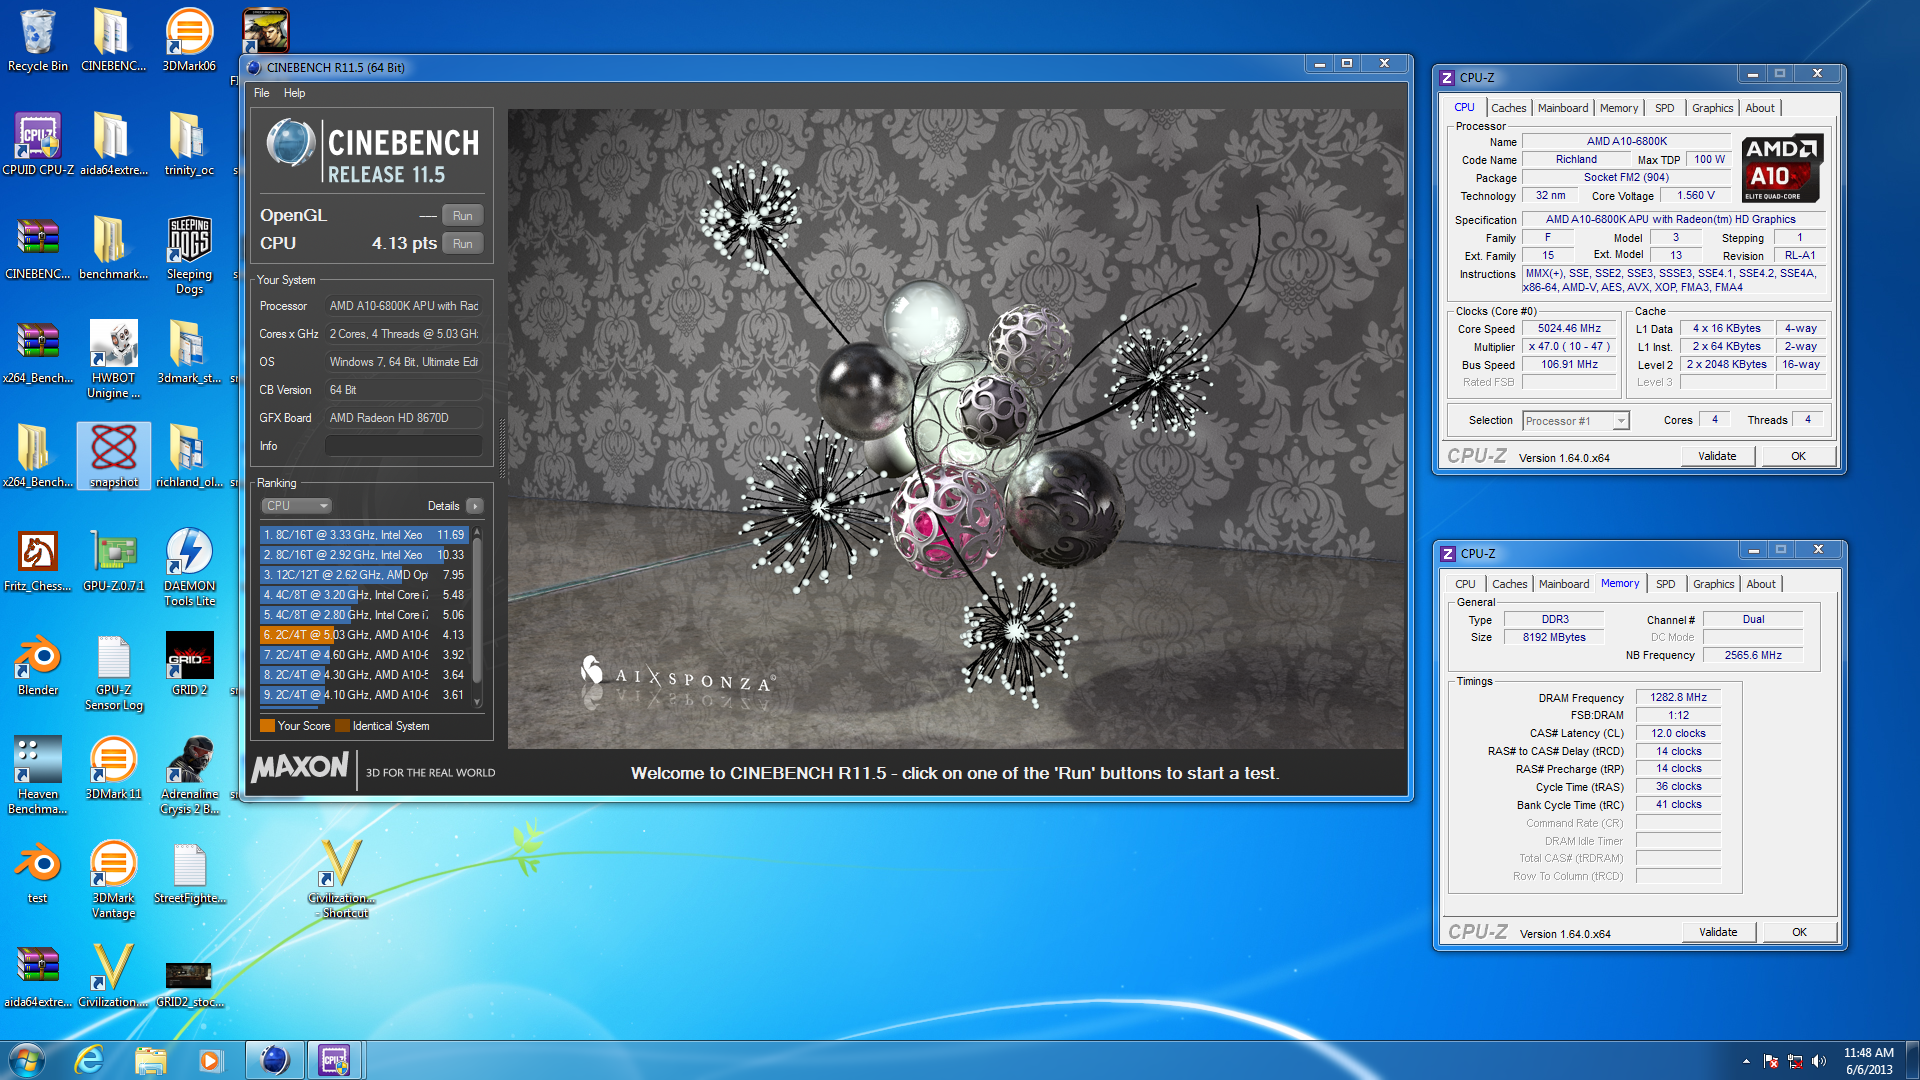Open the DAEMON Tools Lite shortcut
Viewport: 1920px width, 1080px height.
189,567
